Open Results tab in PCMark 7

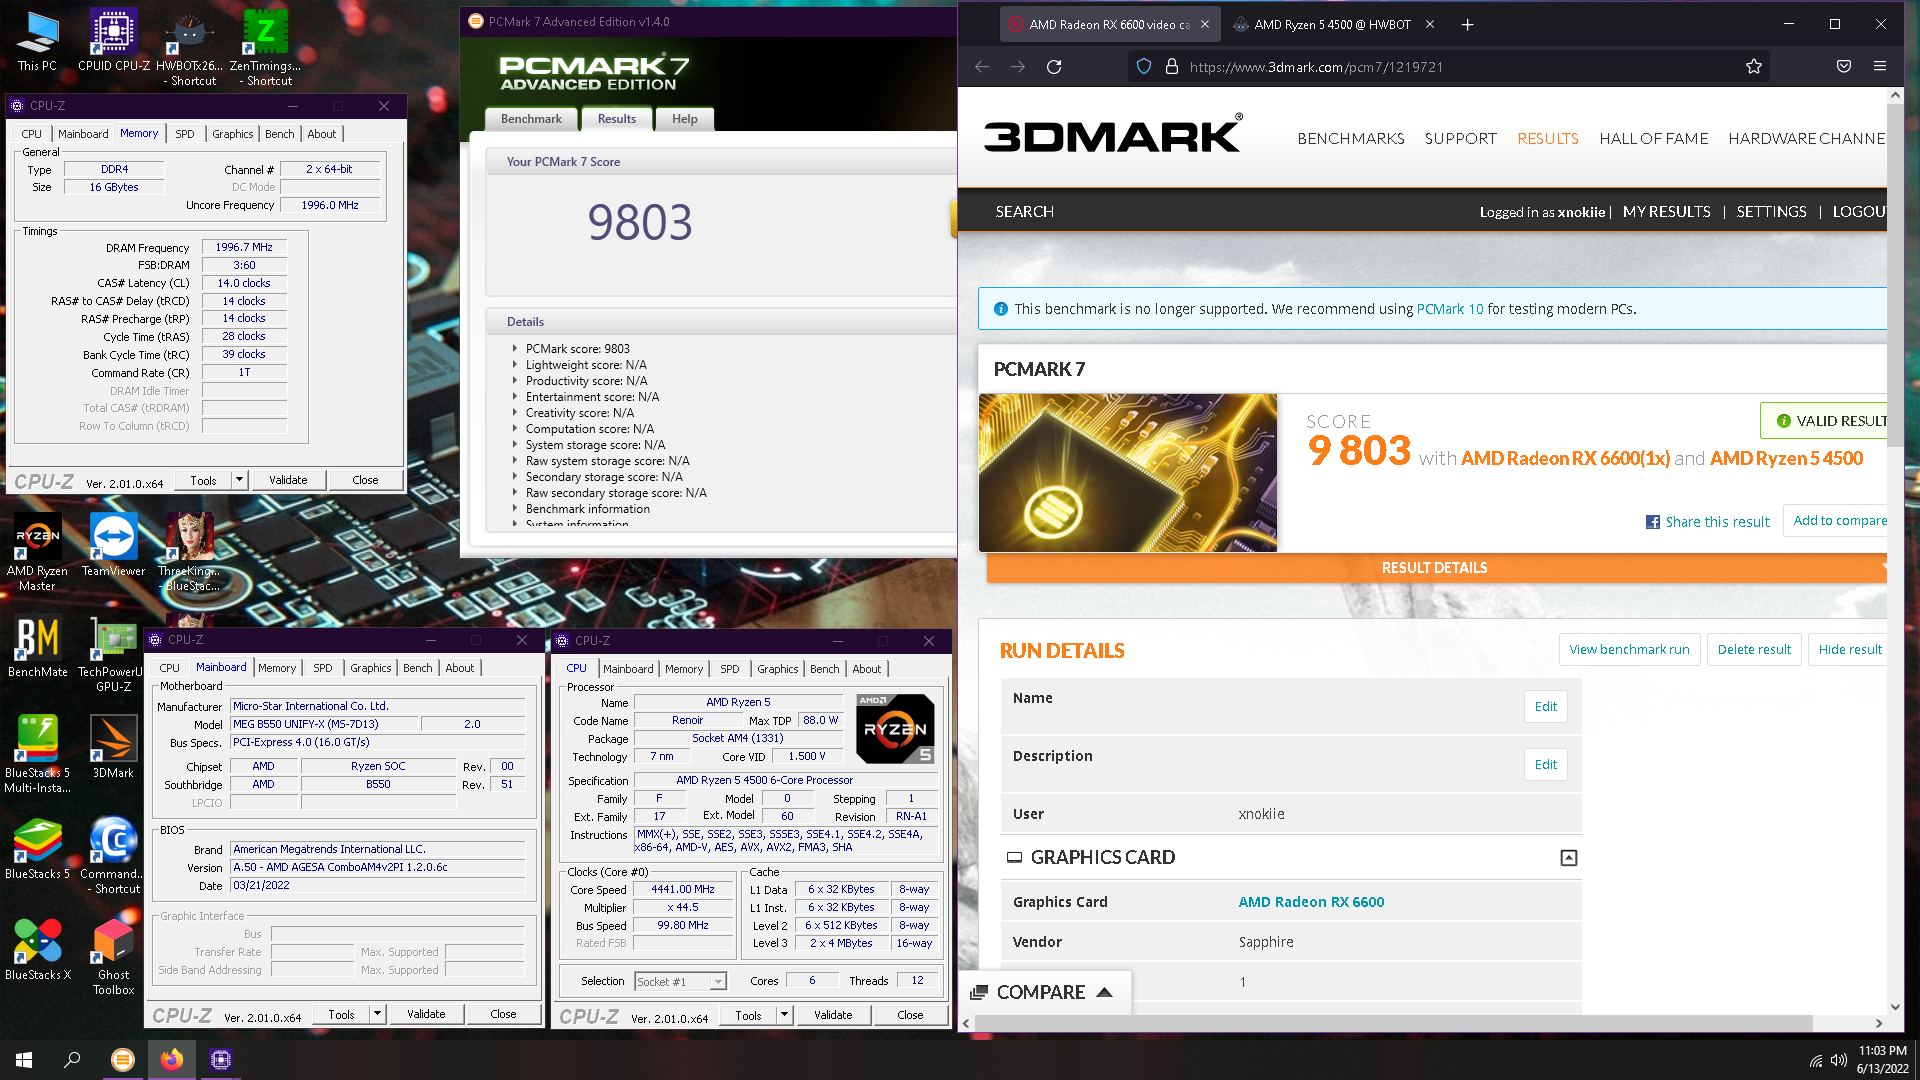(617, 119)
